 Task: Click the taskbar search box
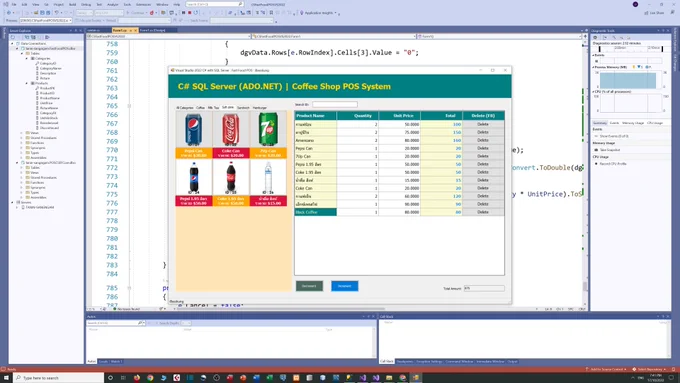59,378
